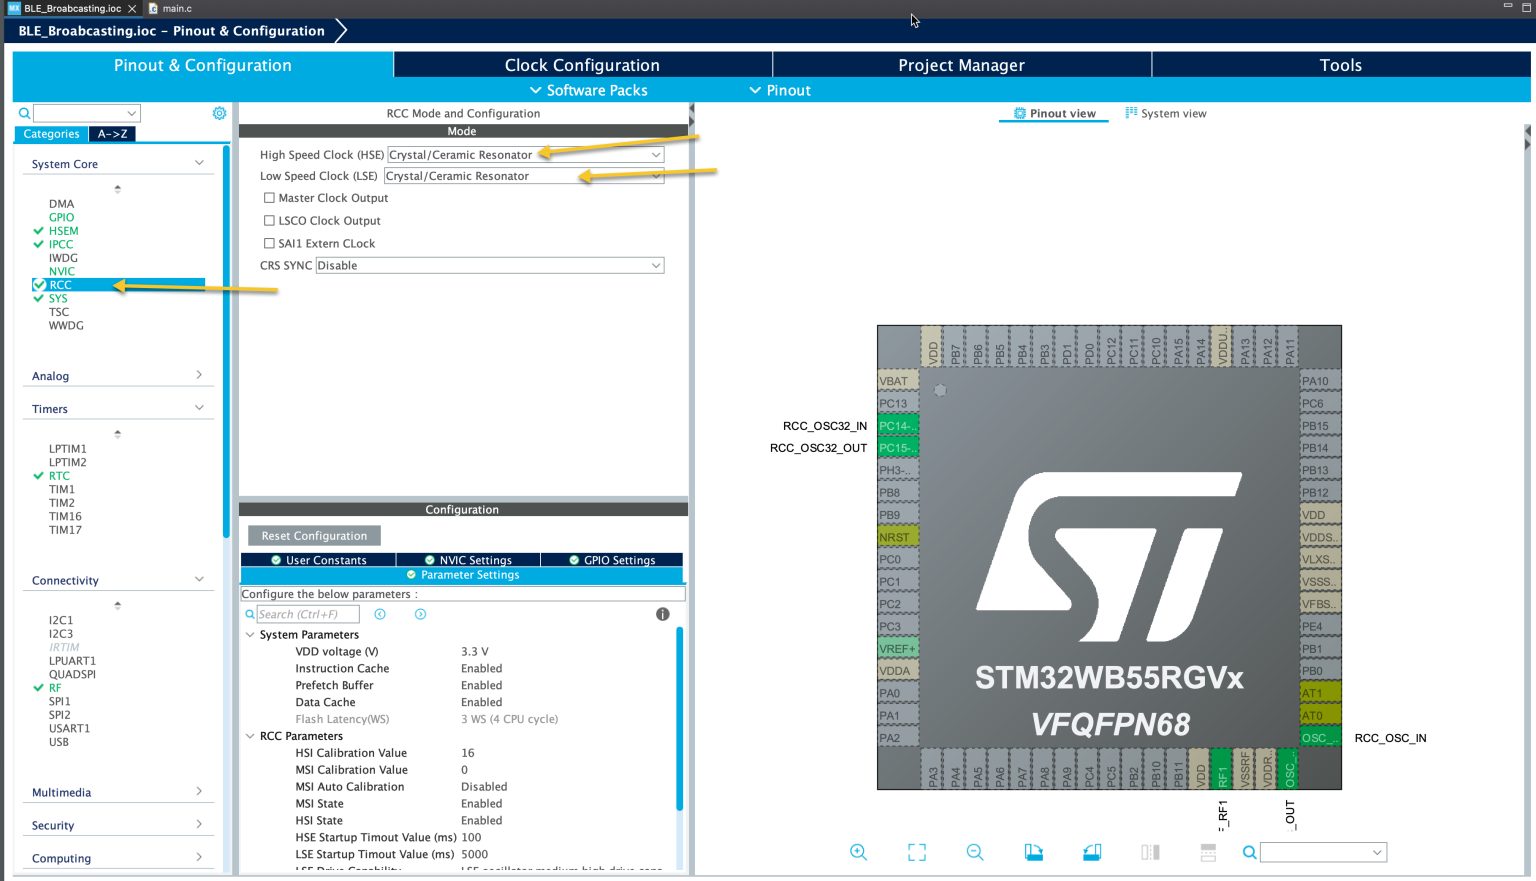Click best fit view icon below chip diagram
The image size is (1536, 881).
click(916, 852)
